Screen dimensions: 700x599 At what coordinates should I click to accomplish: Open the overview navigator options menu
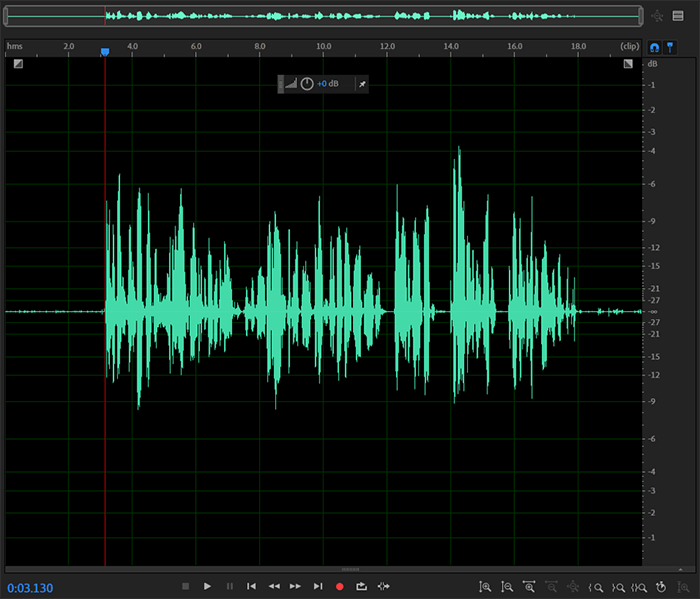pos(677,16)
